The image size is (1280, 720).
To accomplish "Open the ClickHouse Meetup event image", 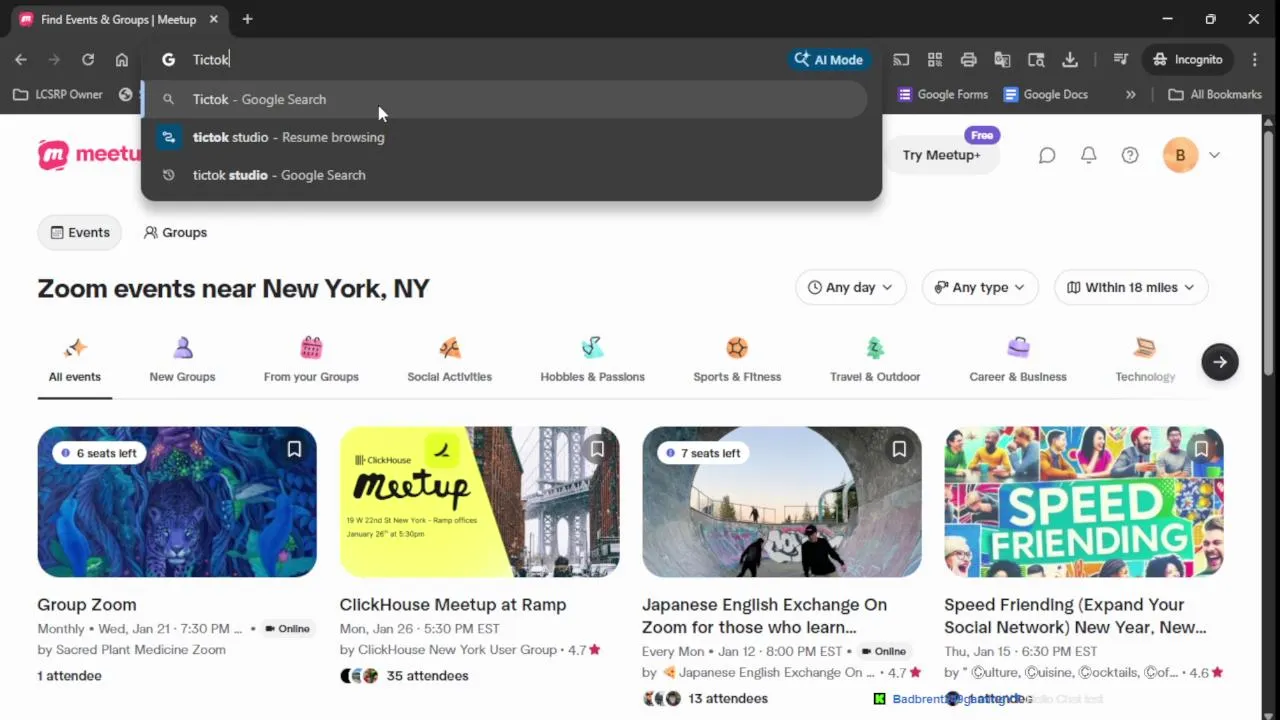I will [479, 502].
